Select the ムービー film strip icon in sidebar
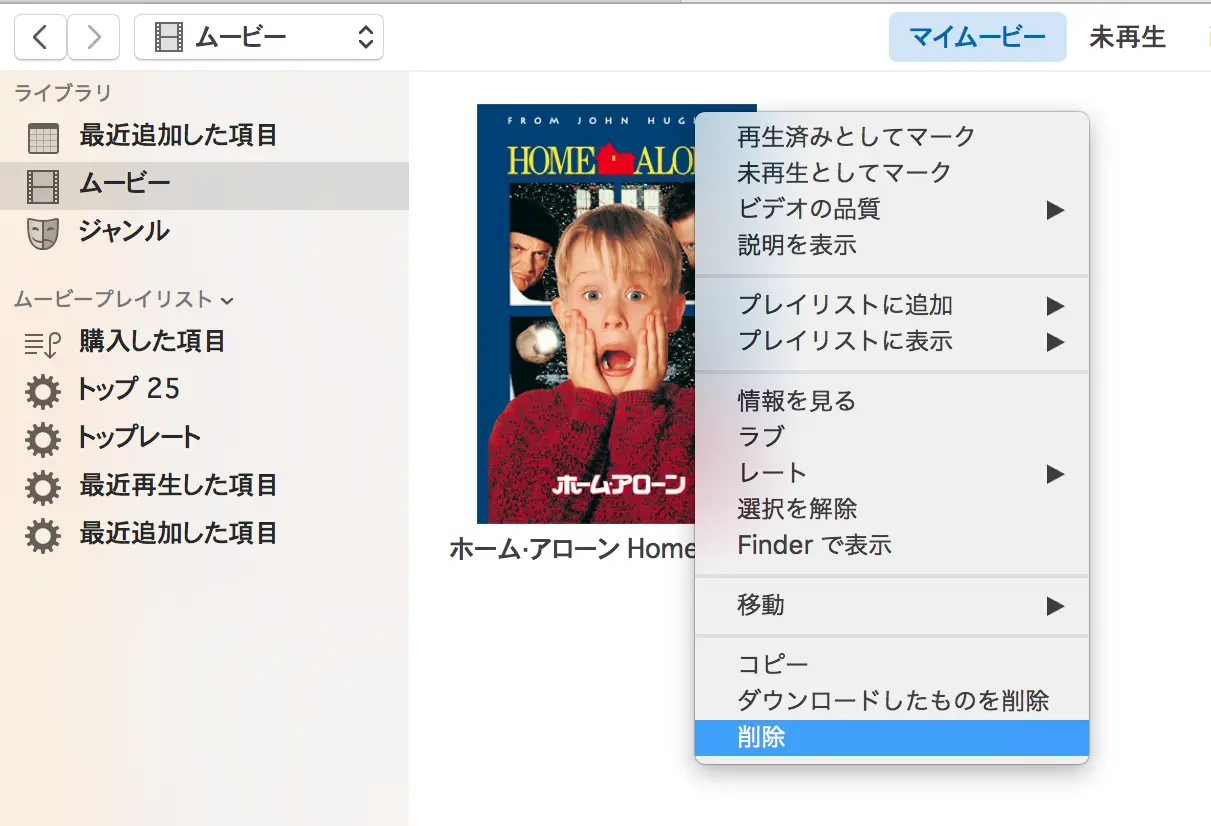The image size is (1211, 826). coord(43,185)
